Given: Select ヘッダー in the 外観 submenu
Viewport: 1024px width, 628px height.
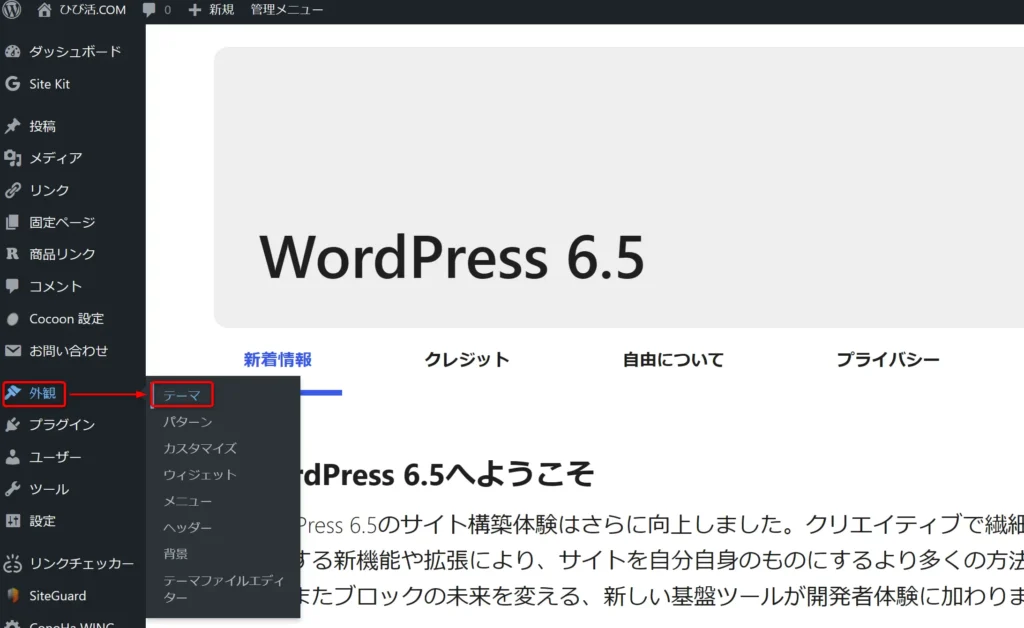Looking at the screenshot, I should click(187, 527).
